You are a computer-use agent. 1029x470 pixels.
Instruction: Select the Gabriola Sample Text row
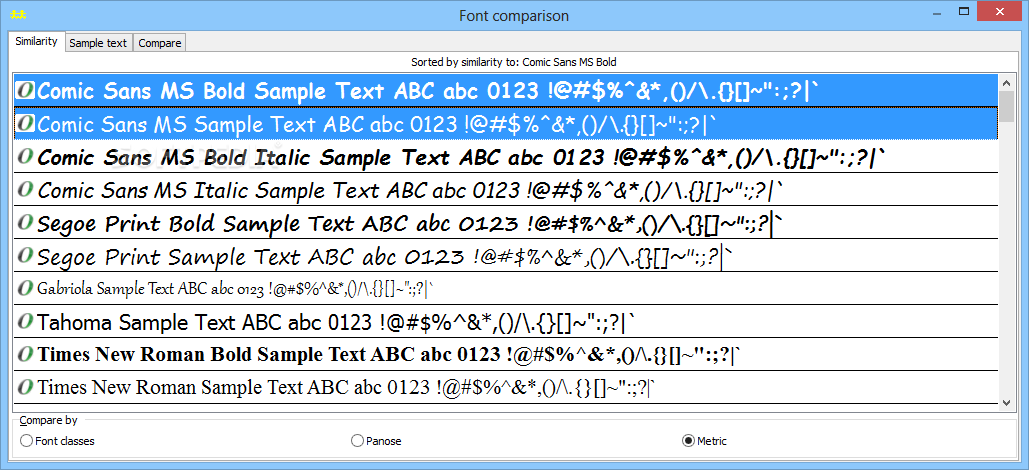[506, 288]
